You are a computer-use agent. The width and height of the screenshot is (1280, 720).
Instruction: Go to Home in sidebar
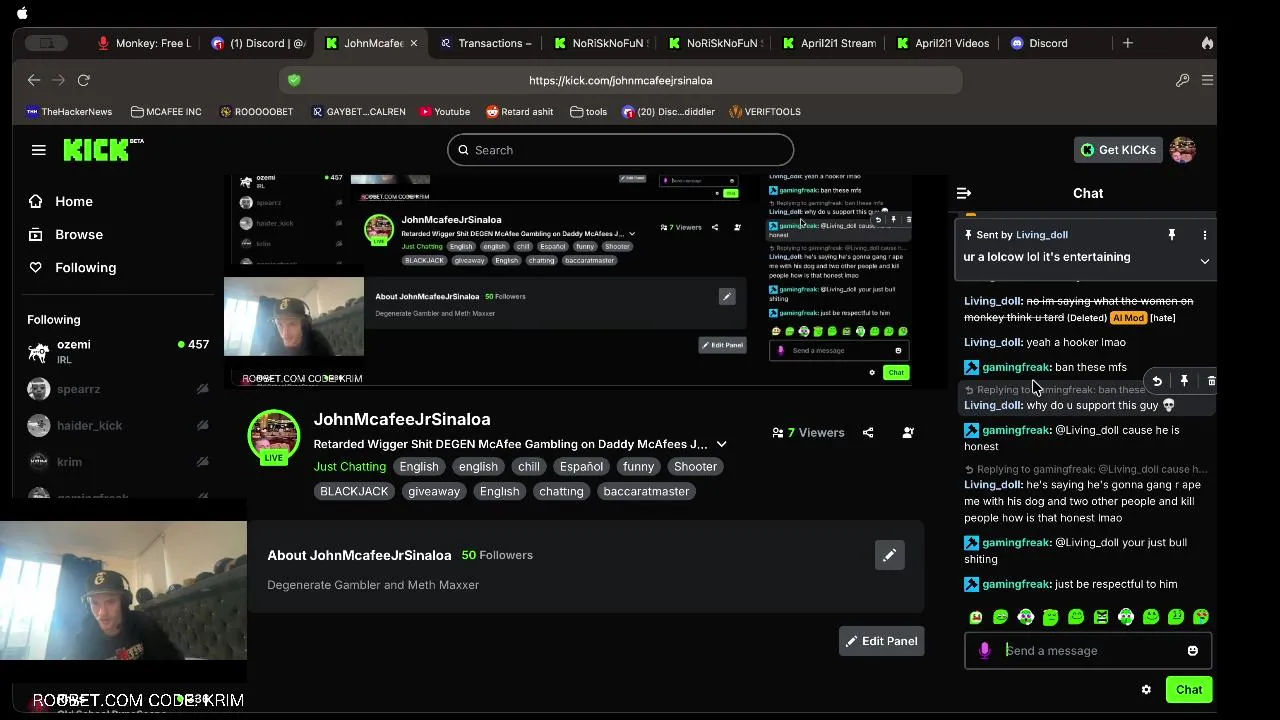73,201
